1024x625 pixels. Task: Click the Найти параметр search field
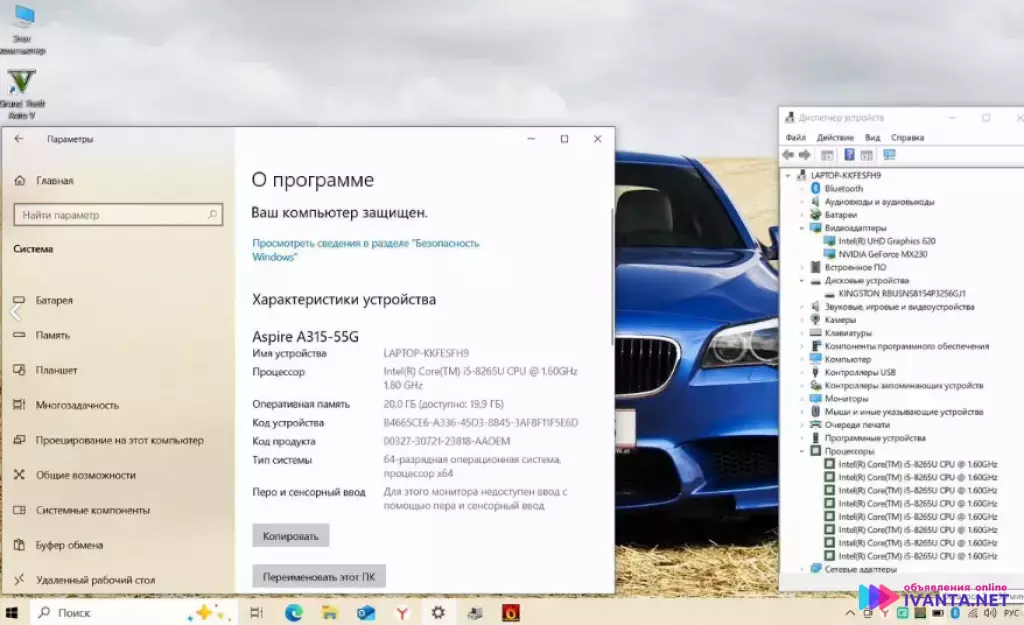tap(117, 214)
